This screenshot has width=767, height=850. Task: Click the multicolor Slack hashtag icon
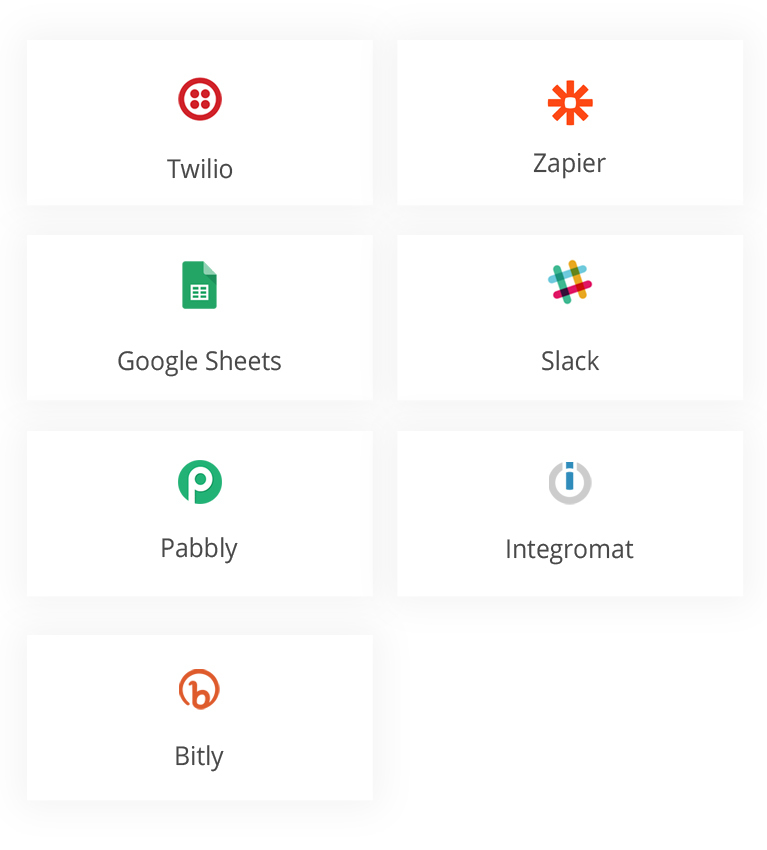point(570,282)
